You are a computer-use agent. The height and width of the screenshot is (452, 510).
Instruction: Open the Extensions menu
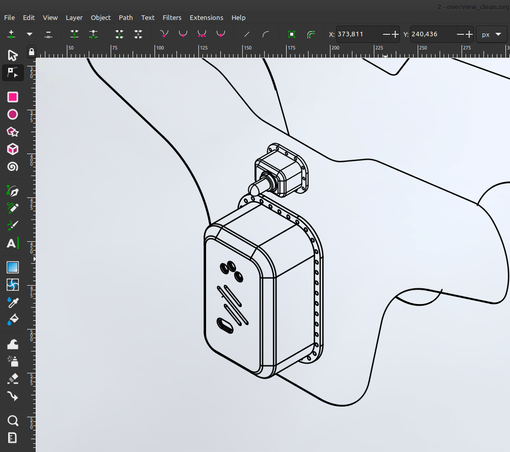click(x=206, y=18)
